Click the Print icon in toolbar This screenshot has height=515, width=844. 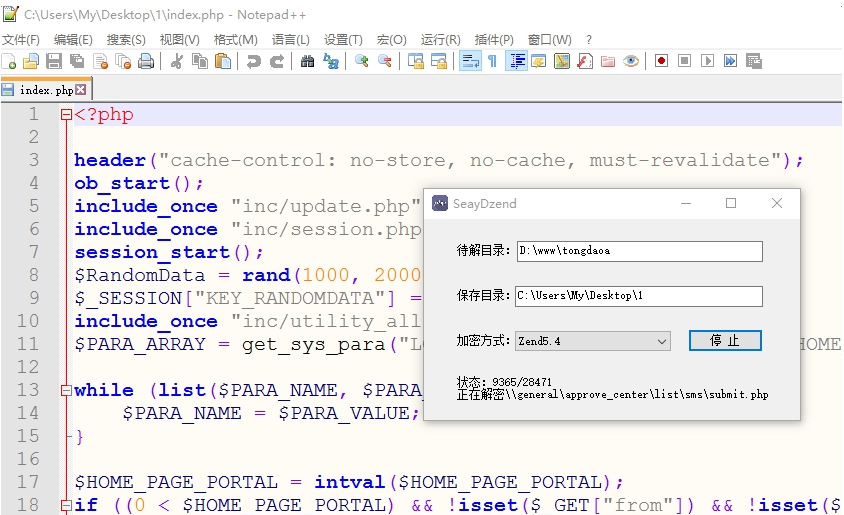coord(146,61)
